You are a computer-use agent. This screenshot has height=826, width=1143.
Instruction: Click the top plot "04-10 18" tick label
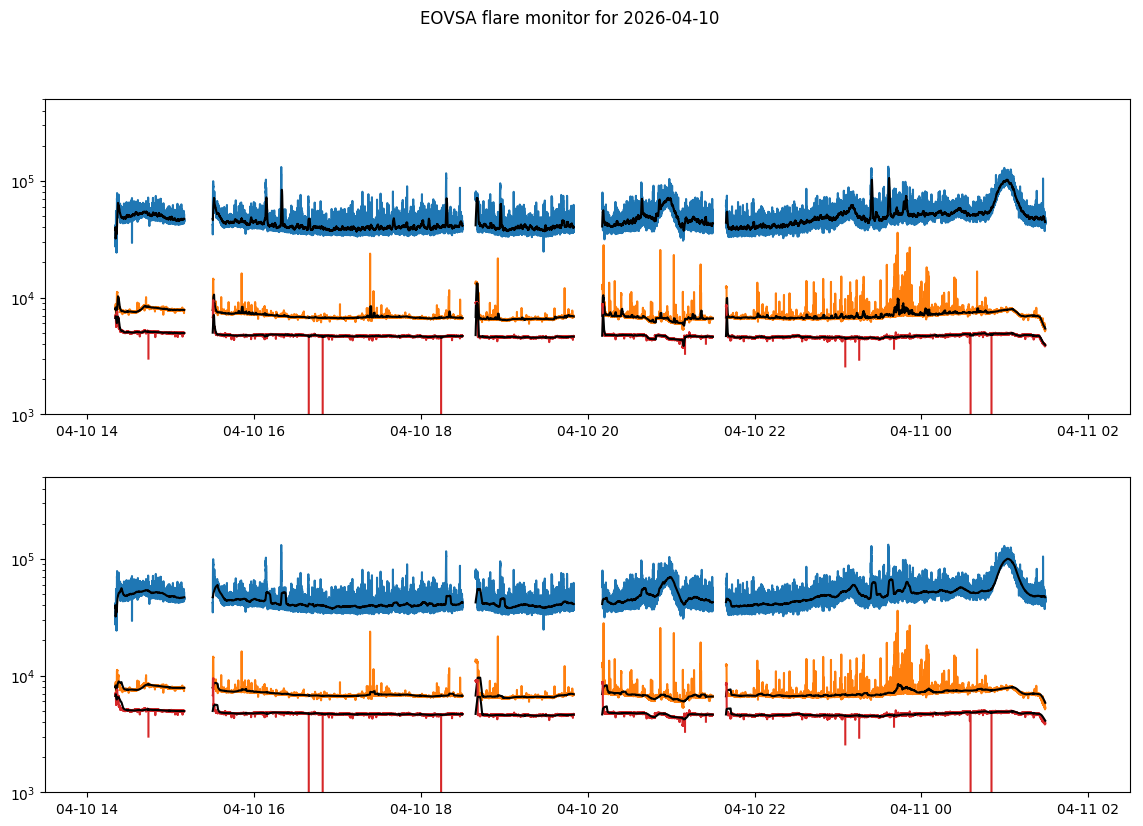(x=421, y=431)
